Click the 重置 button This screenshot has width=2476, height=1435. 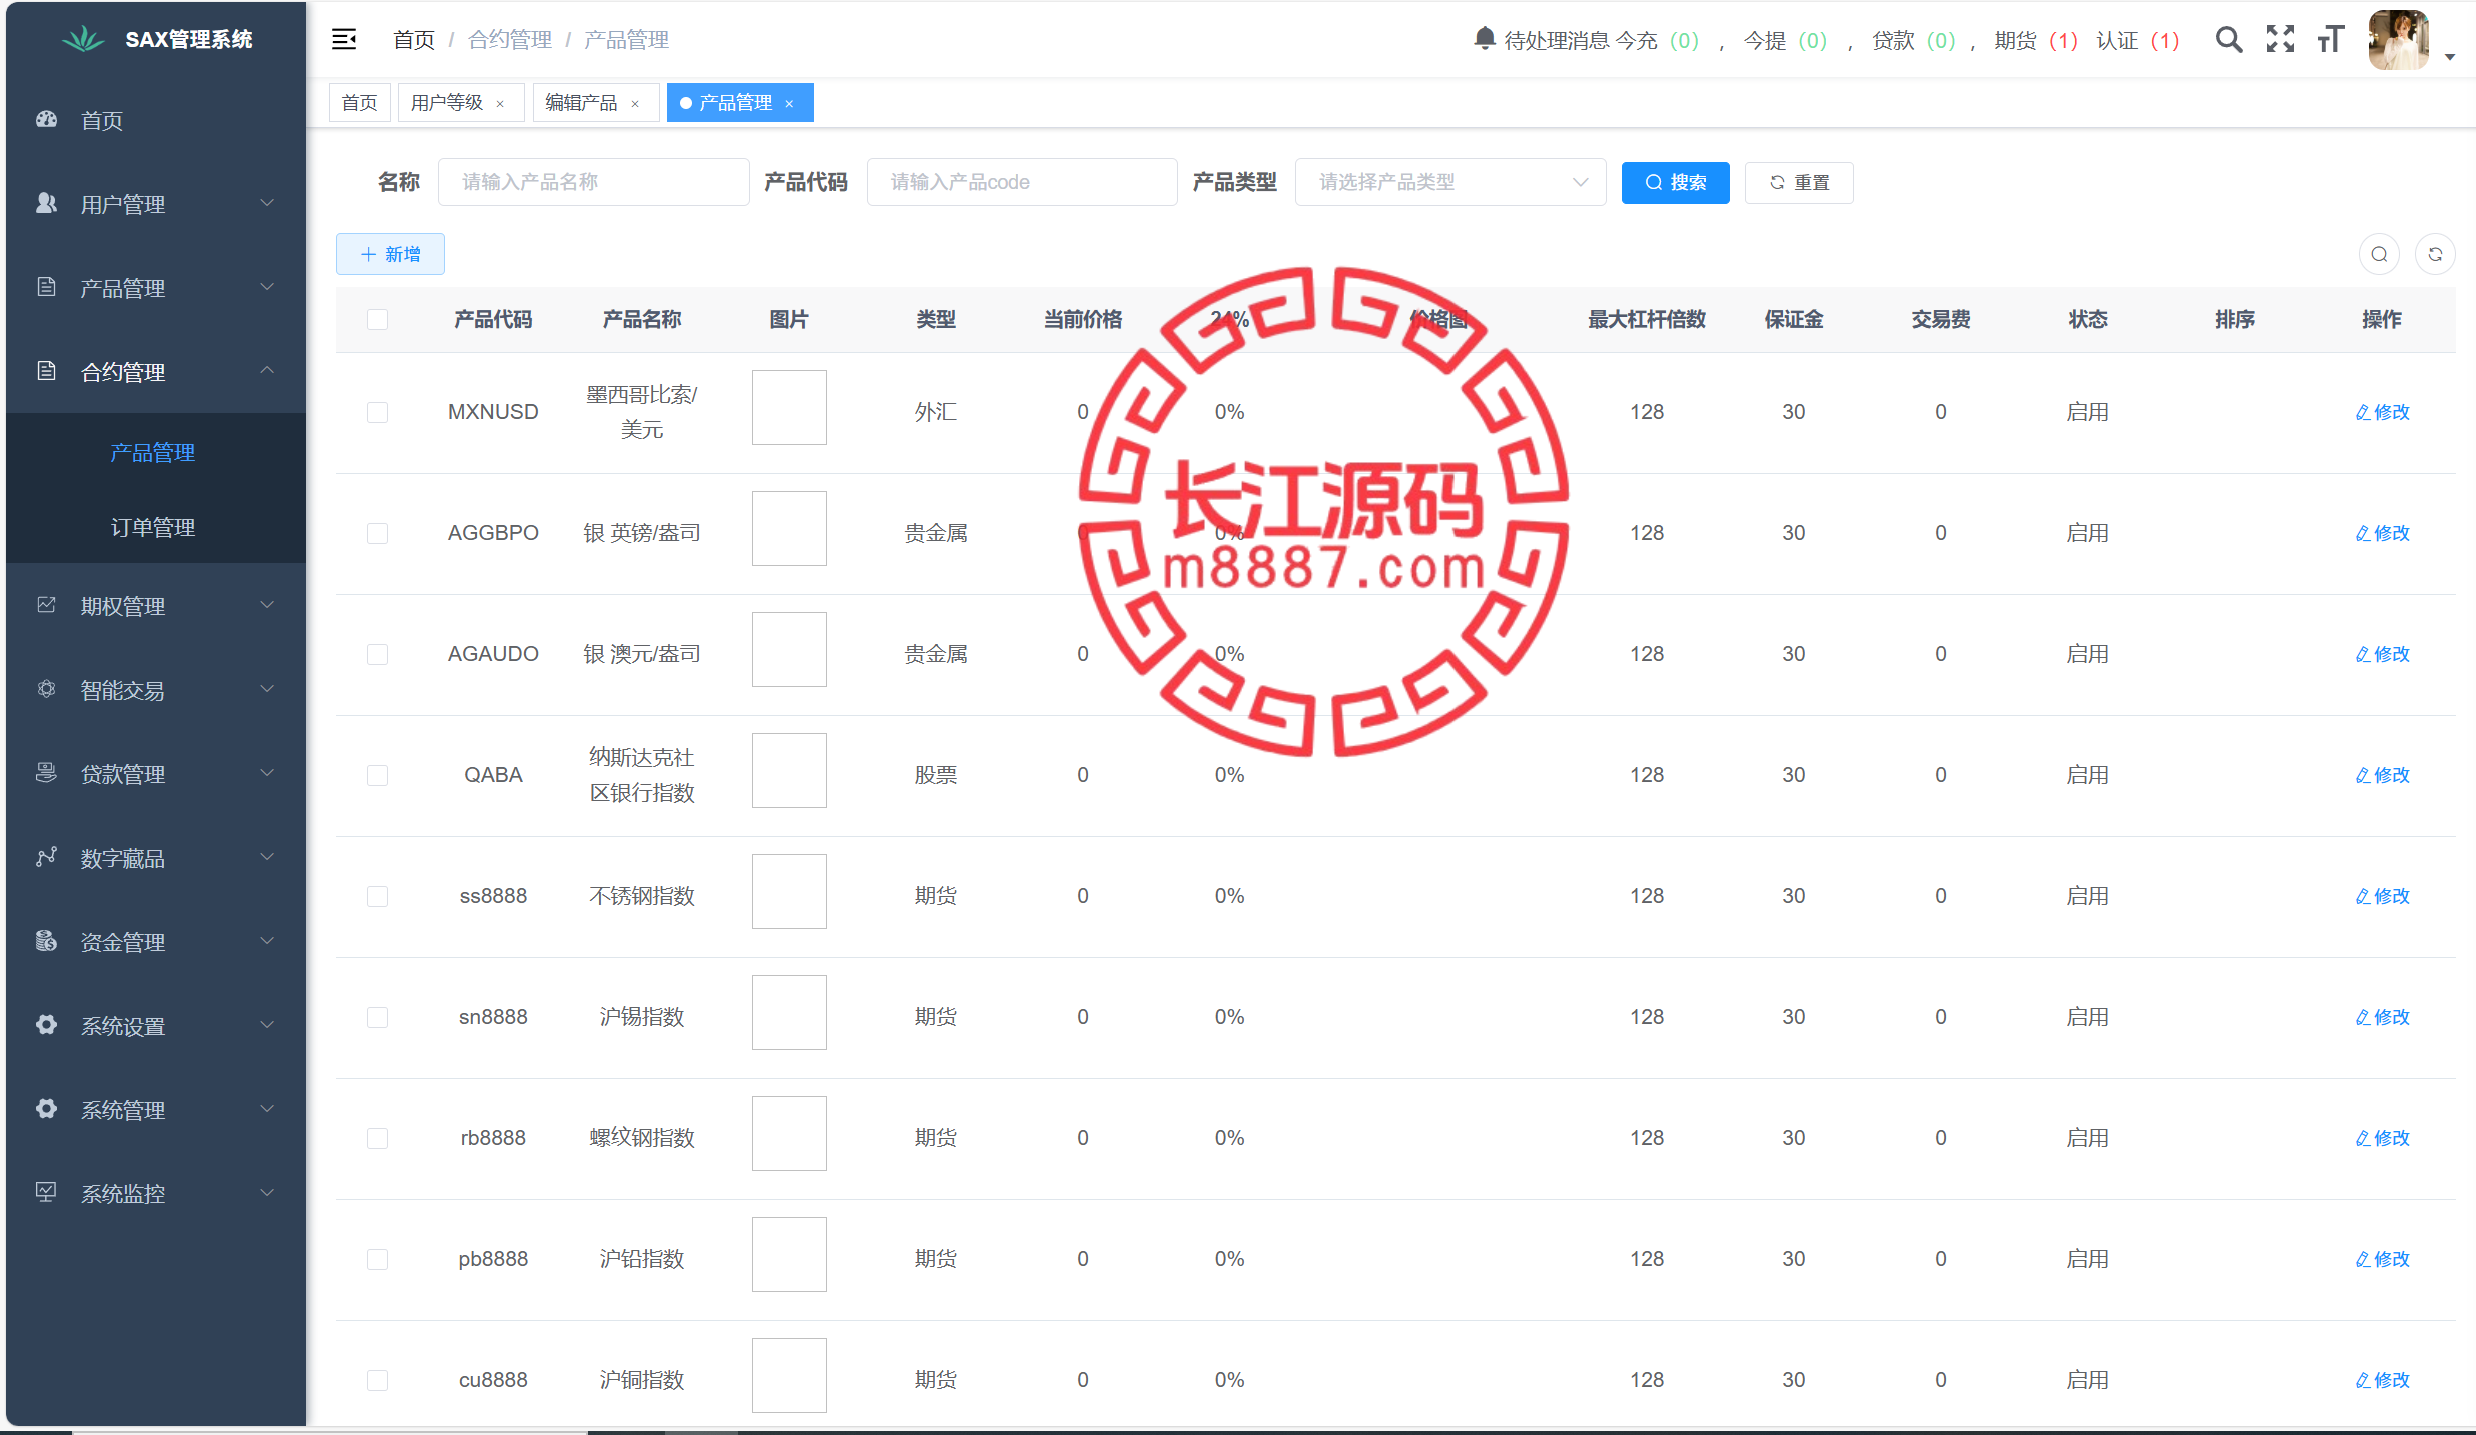(x=1799, y=183)
